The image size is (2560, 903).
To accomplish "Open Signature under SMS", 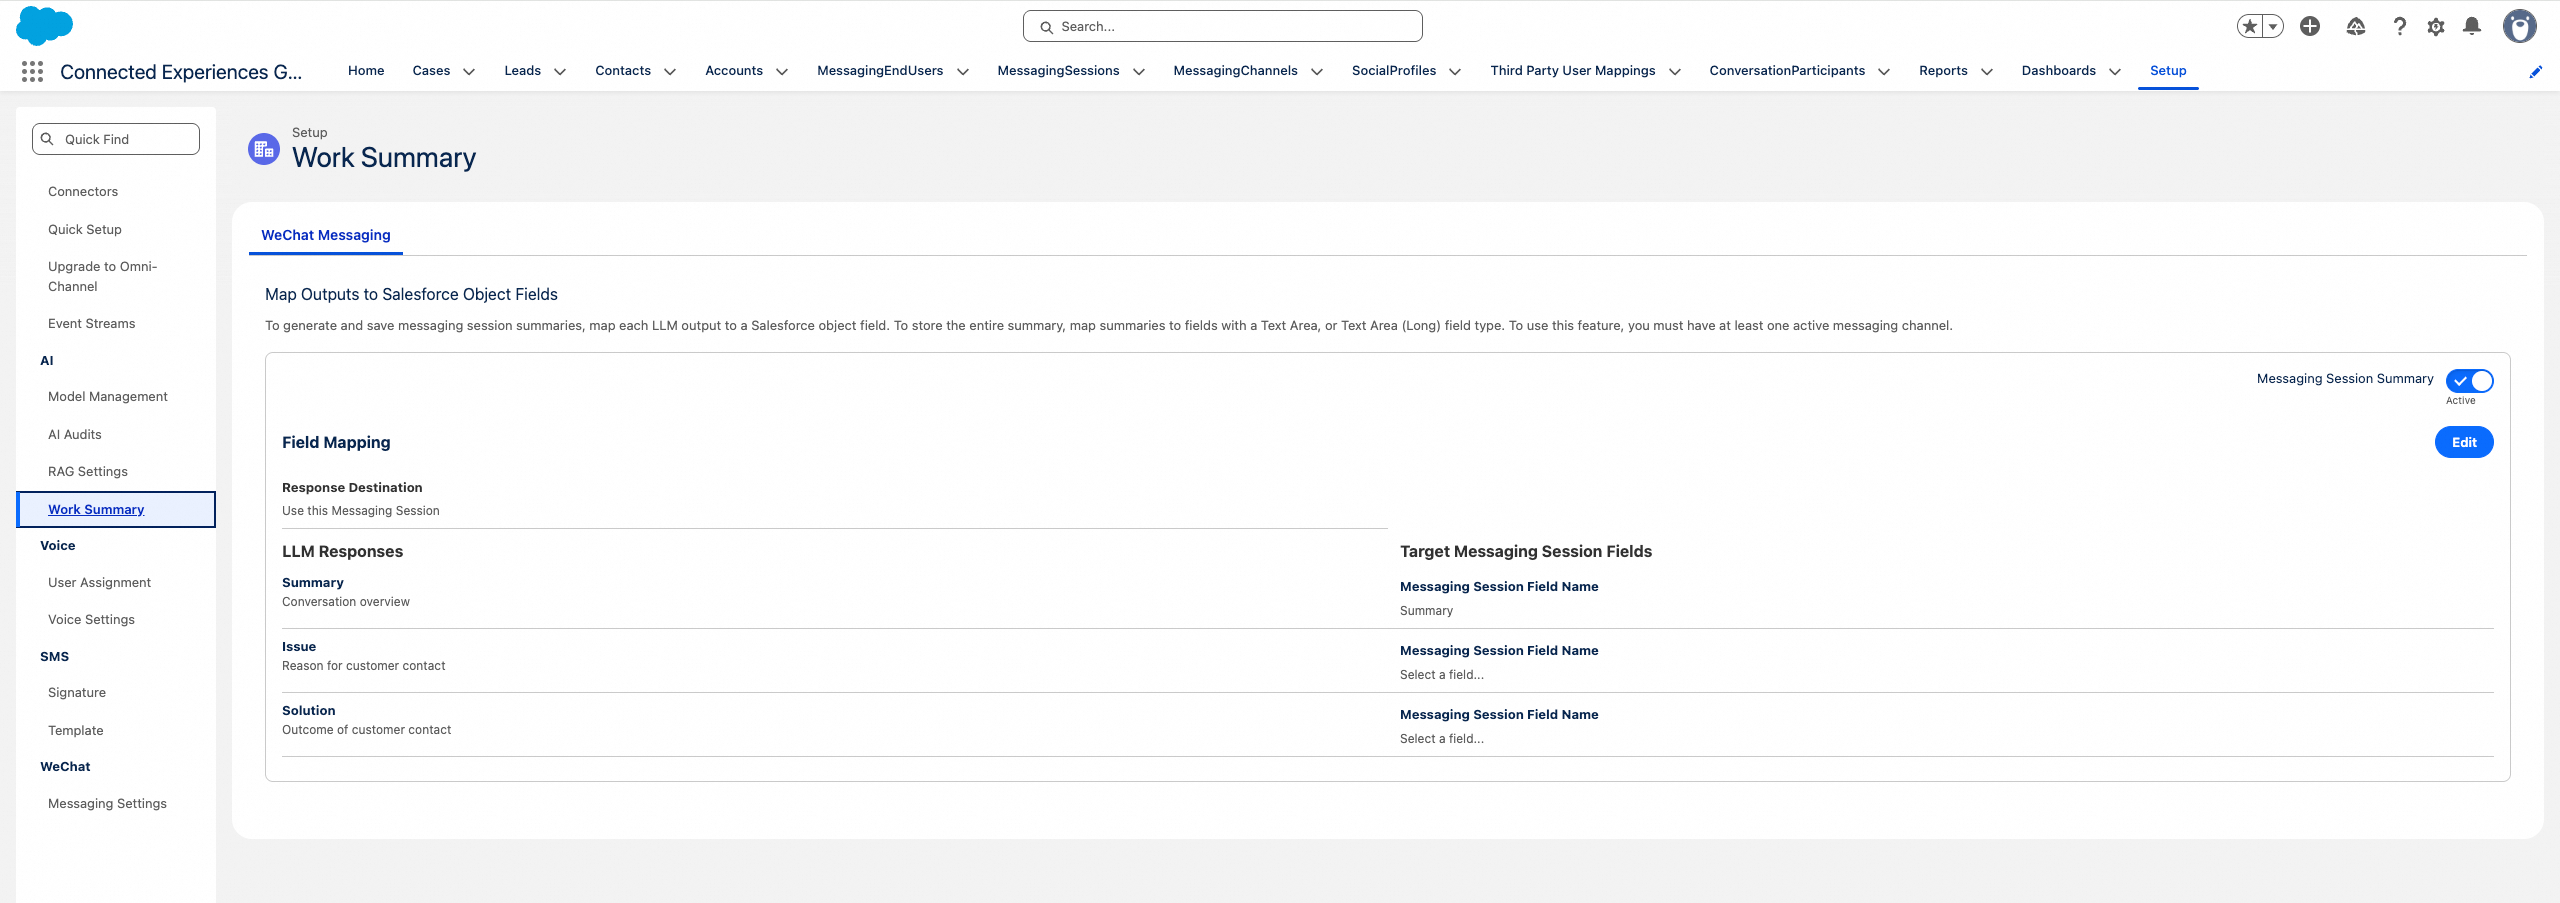I will [x=77, y=693].
